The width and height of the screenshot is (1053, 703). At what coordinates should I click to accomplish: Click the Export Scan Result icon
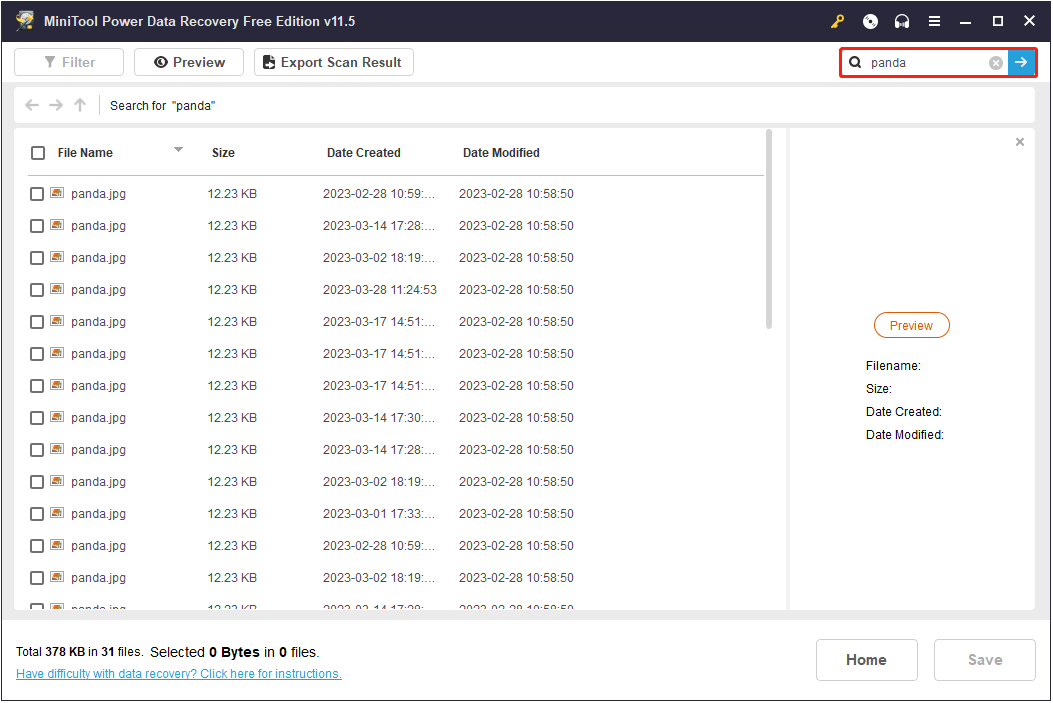(267, 61)
